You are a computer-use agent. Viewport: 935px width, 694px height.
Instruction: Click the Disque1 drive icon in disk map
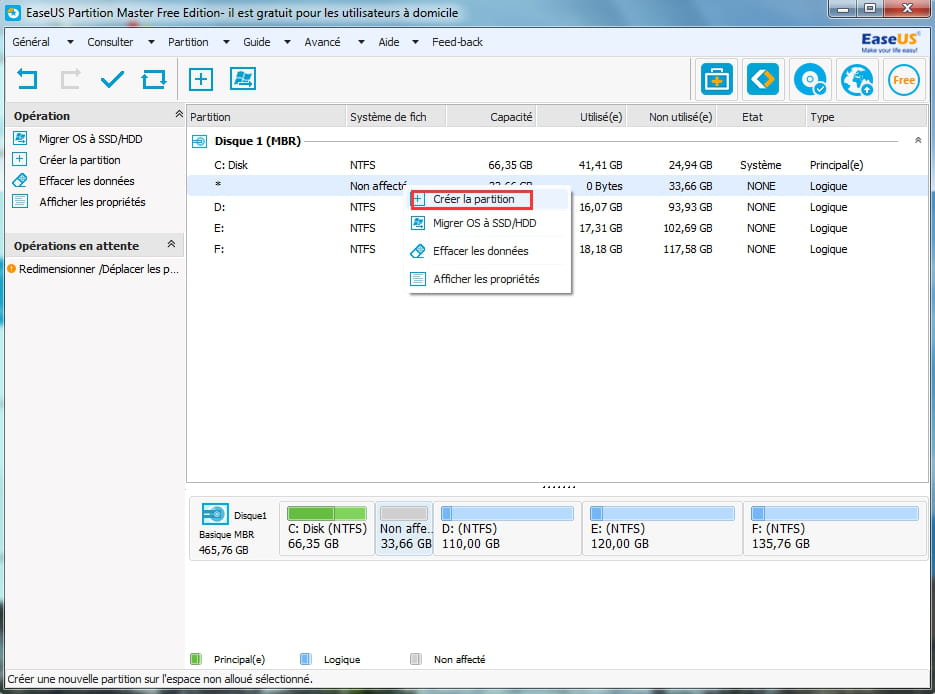click(215, 514)
